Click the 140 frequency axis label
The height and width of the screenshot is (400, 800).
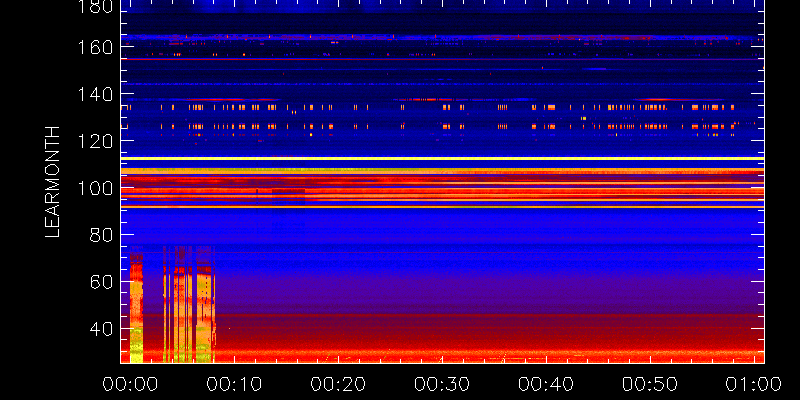[x=95, y=95]
